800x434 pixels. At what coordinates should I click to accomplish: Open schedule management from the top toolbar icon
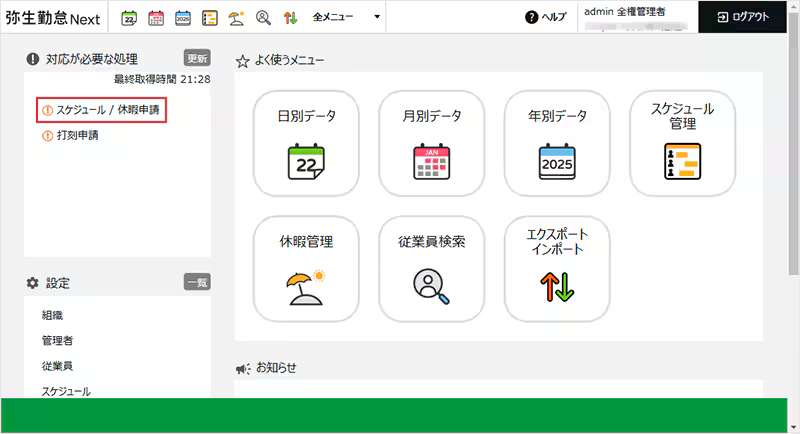[x=210, y=17]
